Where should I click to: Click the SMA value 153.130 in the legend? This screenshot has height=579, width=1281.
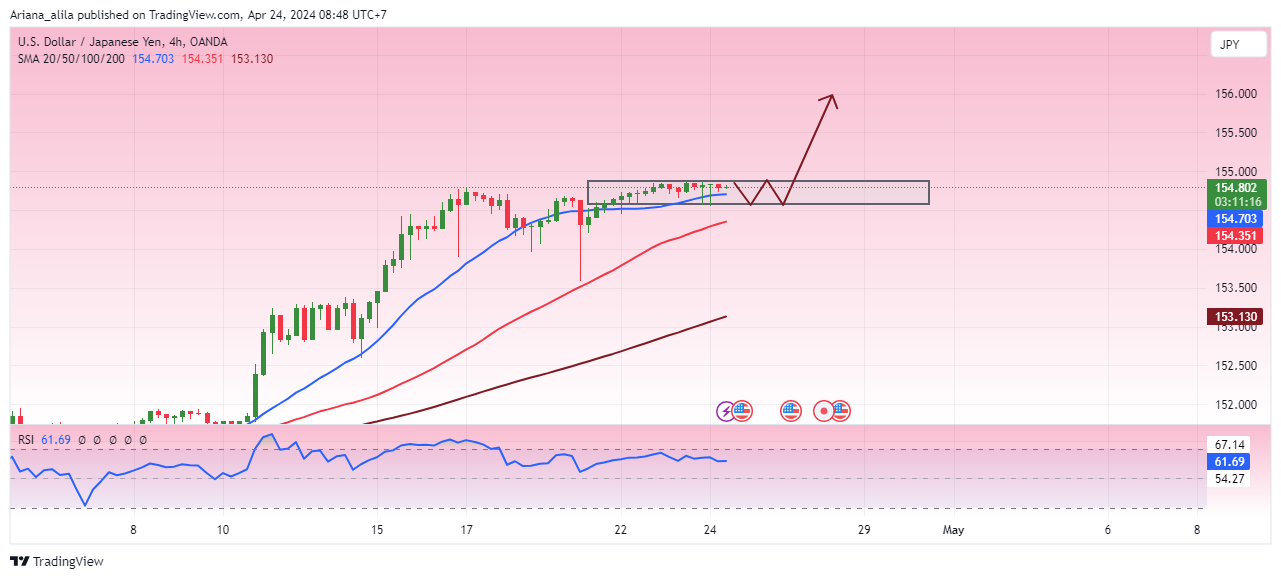click(x=252, y=59)
